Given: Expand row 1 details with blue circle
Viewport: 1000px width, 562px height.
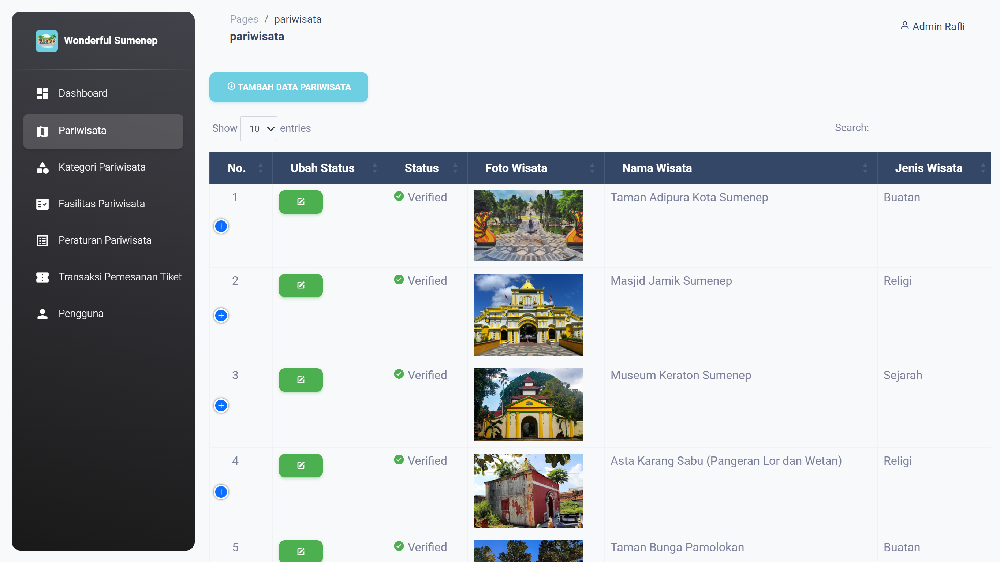Looking at the screenshot, I should click(x=221, y=226).
